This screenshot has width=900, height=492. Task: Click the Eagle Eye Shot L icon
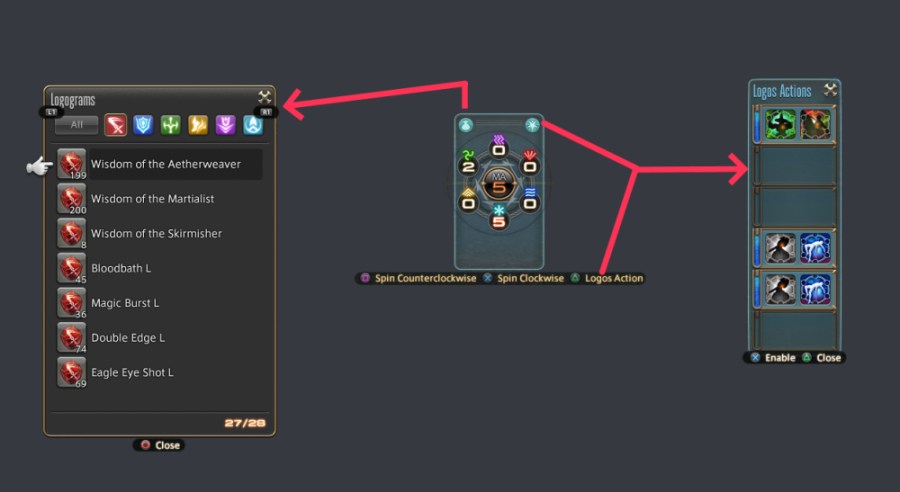tap(72, 373)
